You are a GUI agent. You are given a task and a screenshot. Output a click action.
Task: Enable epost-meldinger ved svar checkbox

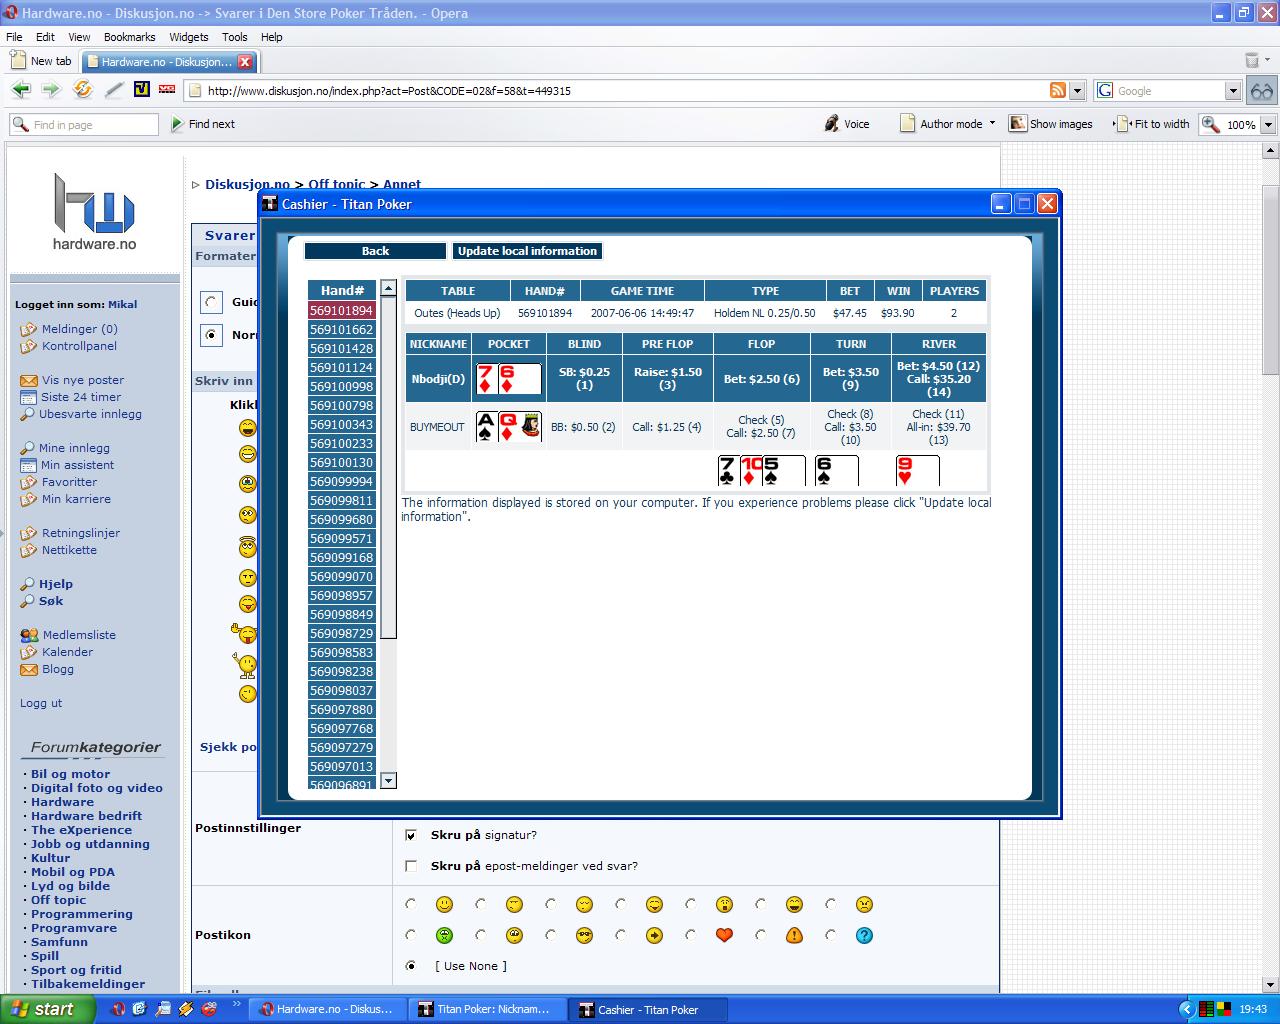(x=410, y=866)
